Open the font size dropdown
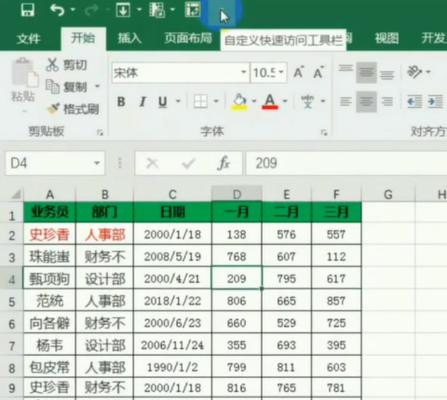Viewport: 447px width, 400px height. click(x=281, y=72)
